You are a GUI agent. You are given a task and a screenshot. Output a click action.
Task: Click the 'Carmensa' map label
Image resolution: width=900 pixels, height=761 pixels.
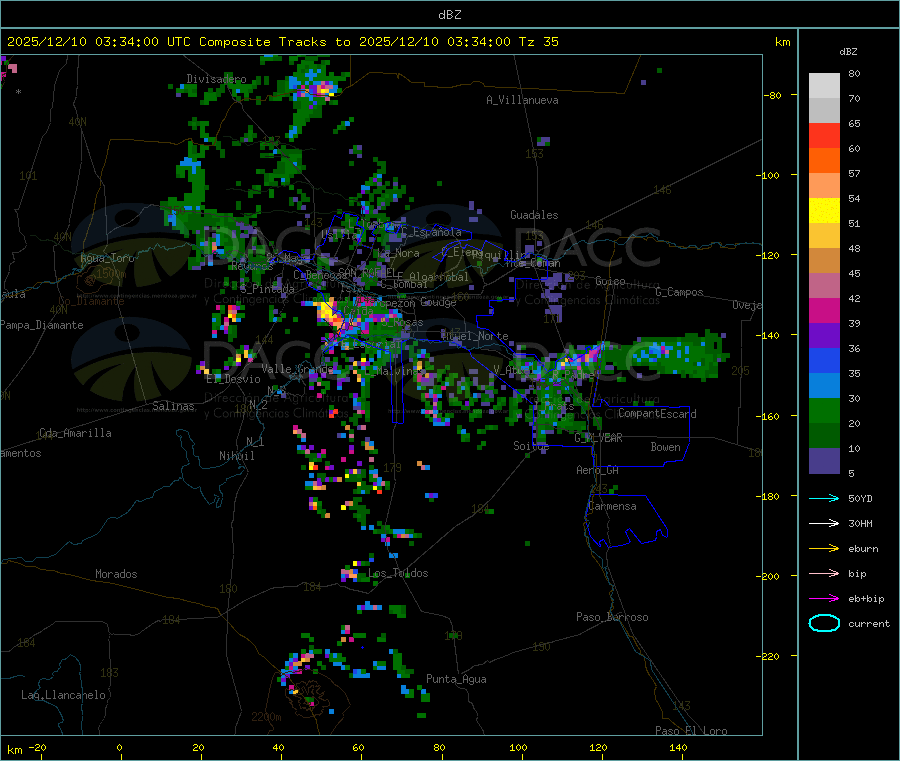pos(612,506)
